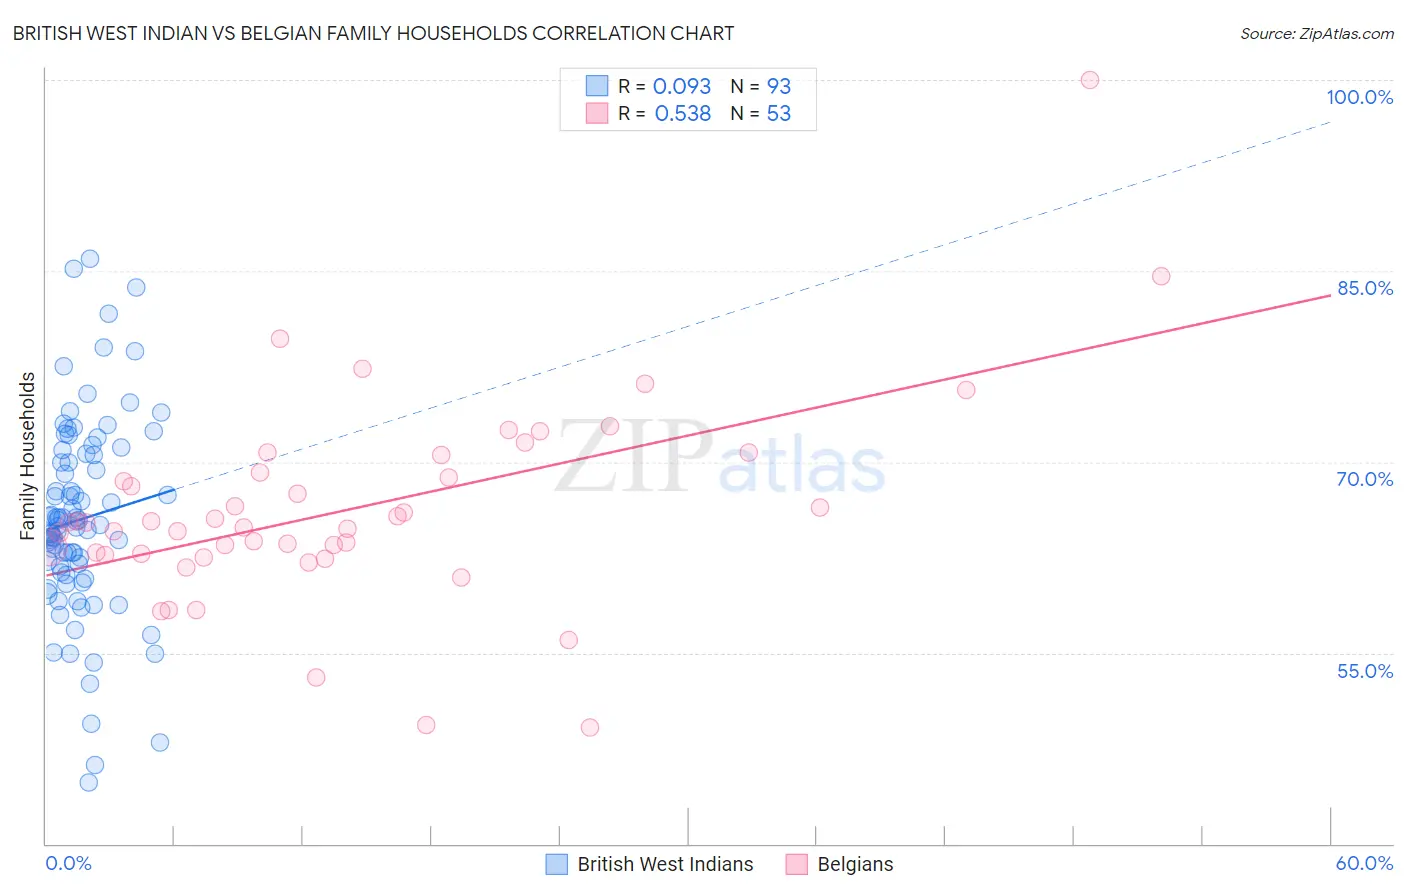Click the blue swatch beside R = 0.093

[x=597, y=86]
